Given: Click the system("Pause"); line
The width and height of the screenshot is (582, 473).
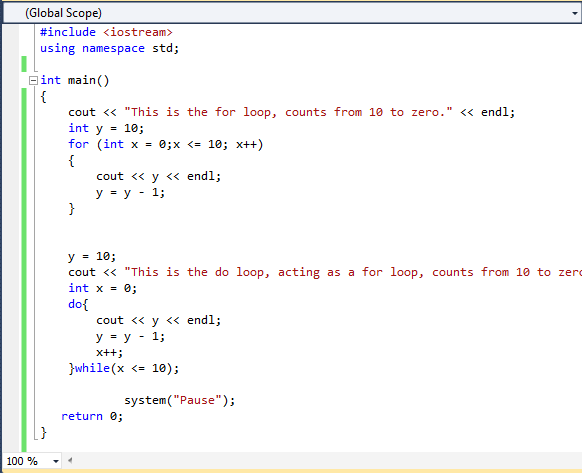Looking at the screenshot, I should [180, 400].
